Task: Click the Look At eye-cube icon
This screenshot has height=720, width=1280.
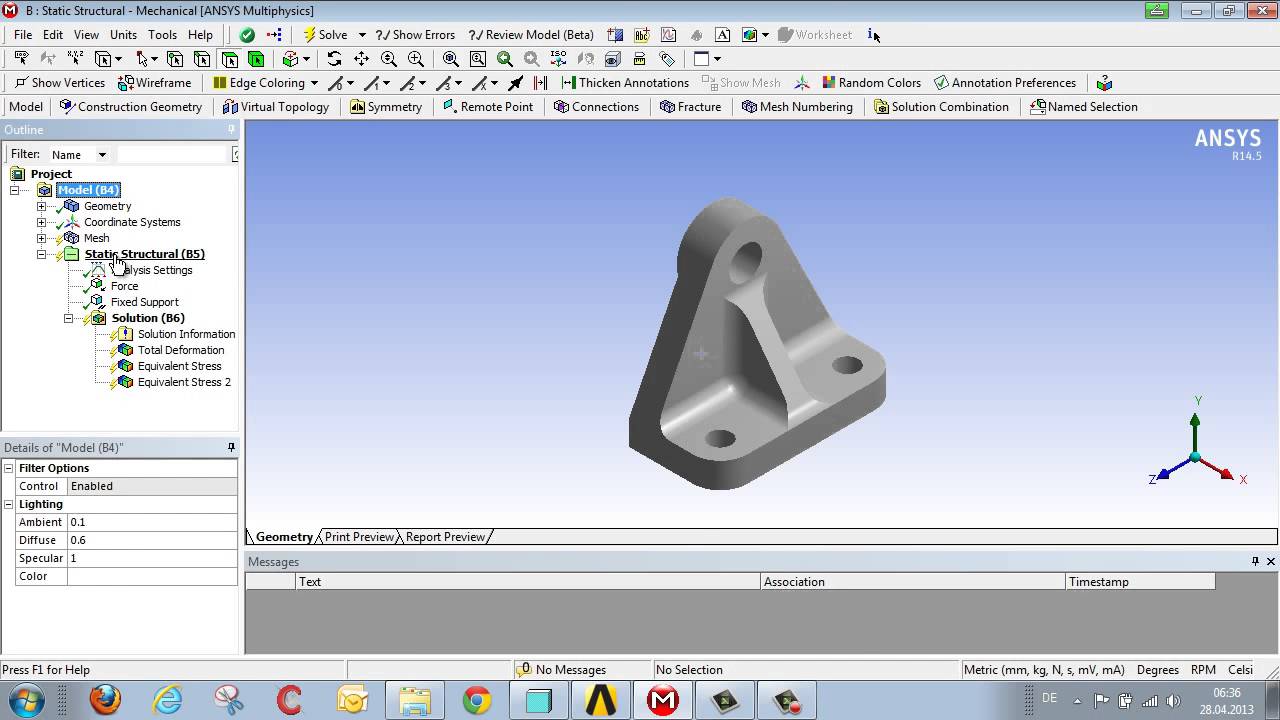Action: [612, 59]
